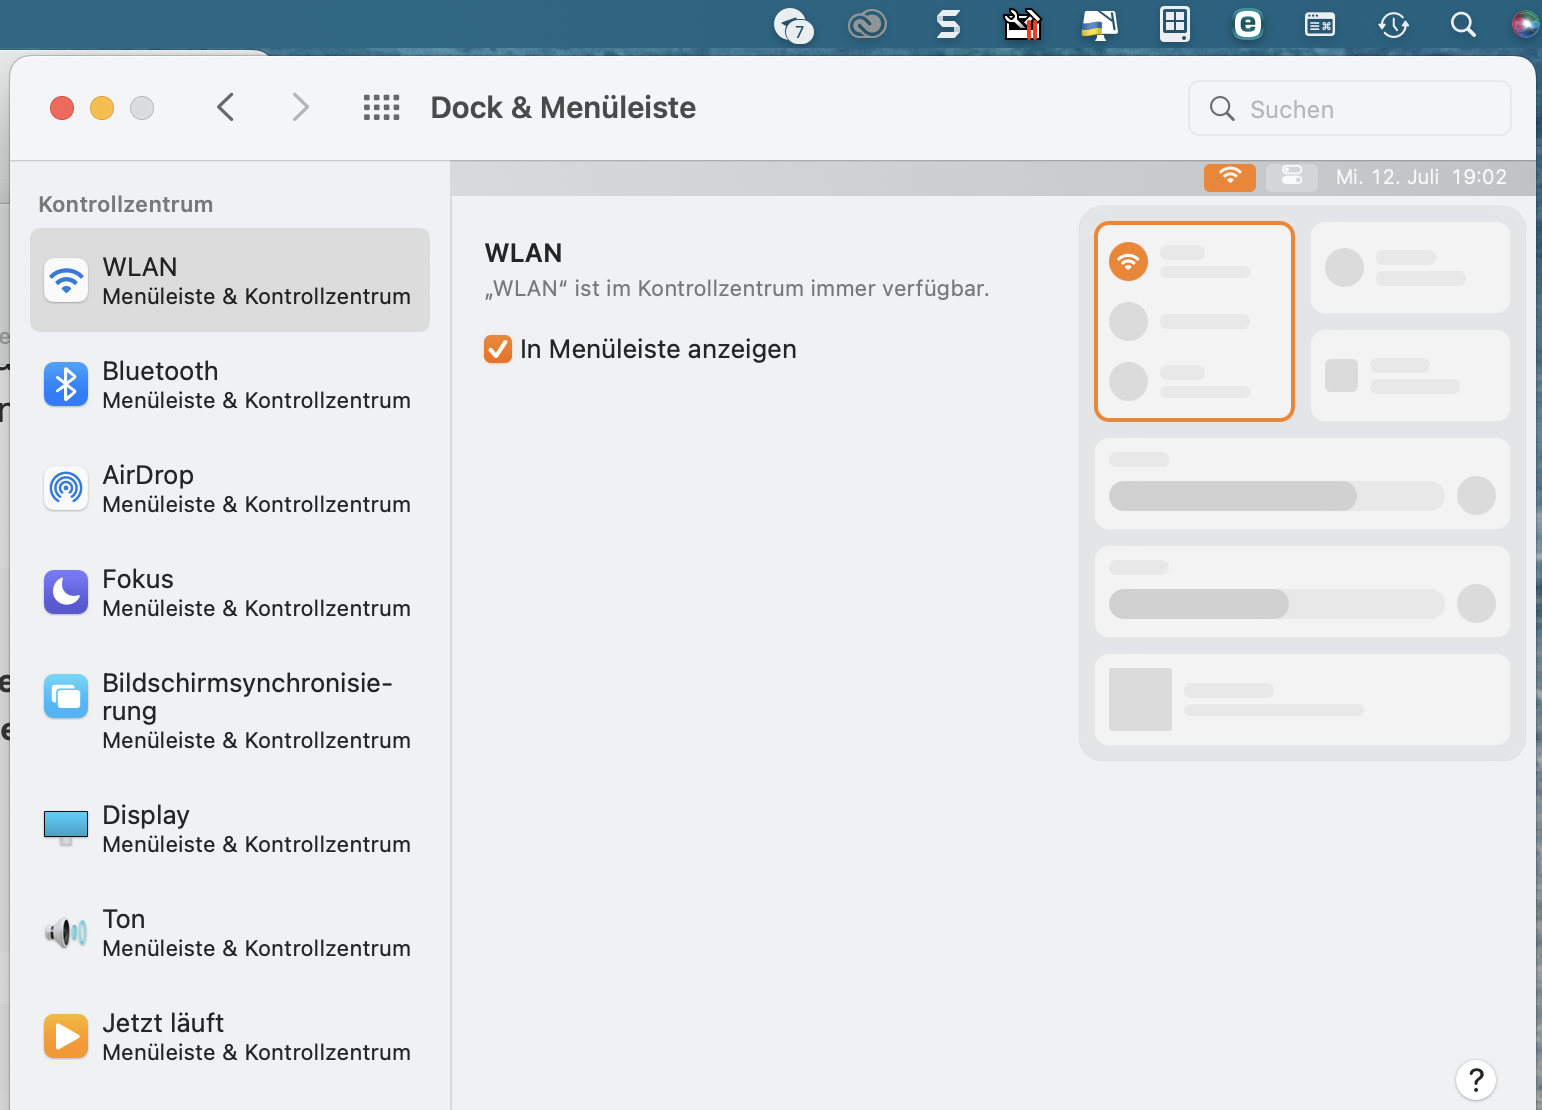Viewport: 1542px width, 1110px height.
Task: Show all preferences with the grid button
Action: [x=381, y=107]
